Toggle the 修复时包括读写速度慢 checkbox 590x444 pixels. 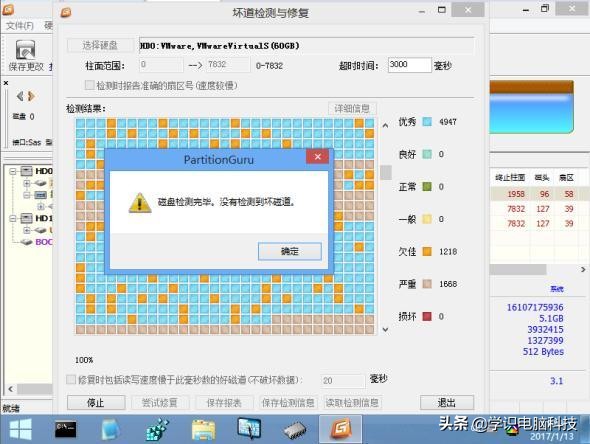pos(71,379)
